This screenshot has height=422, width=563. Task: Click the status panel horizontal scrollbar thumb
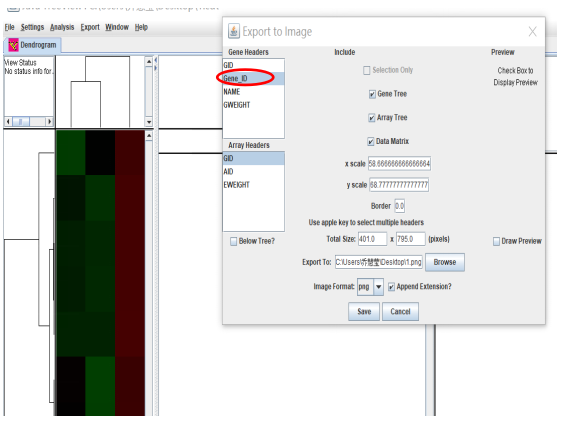point(21,121)
